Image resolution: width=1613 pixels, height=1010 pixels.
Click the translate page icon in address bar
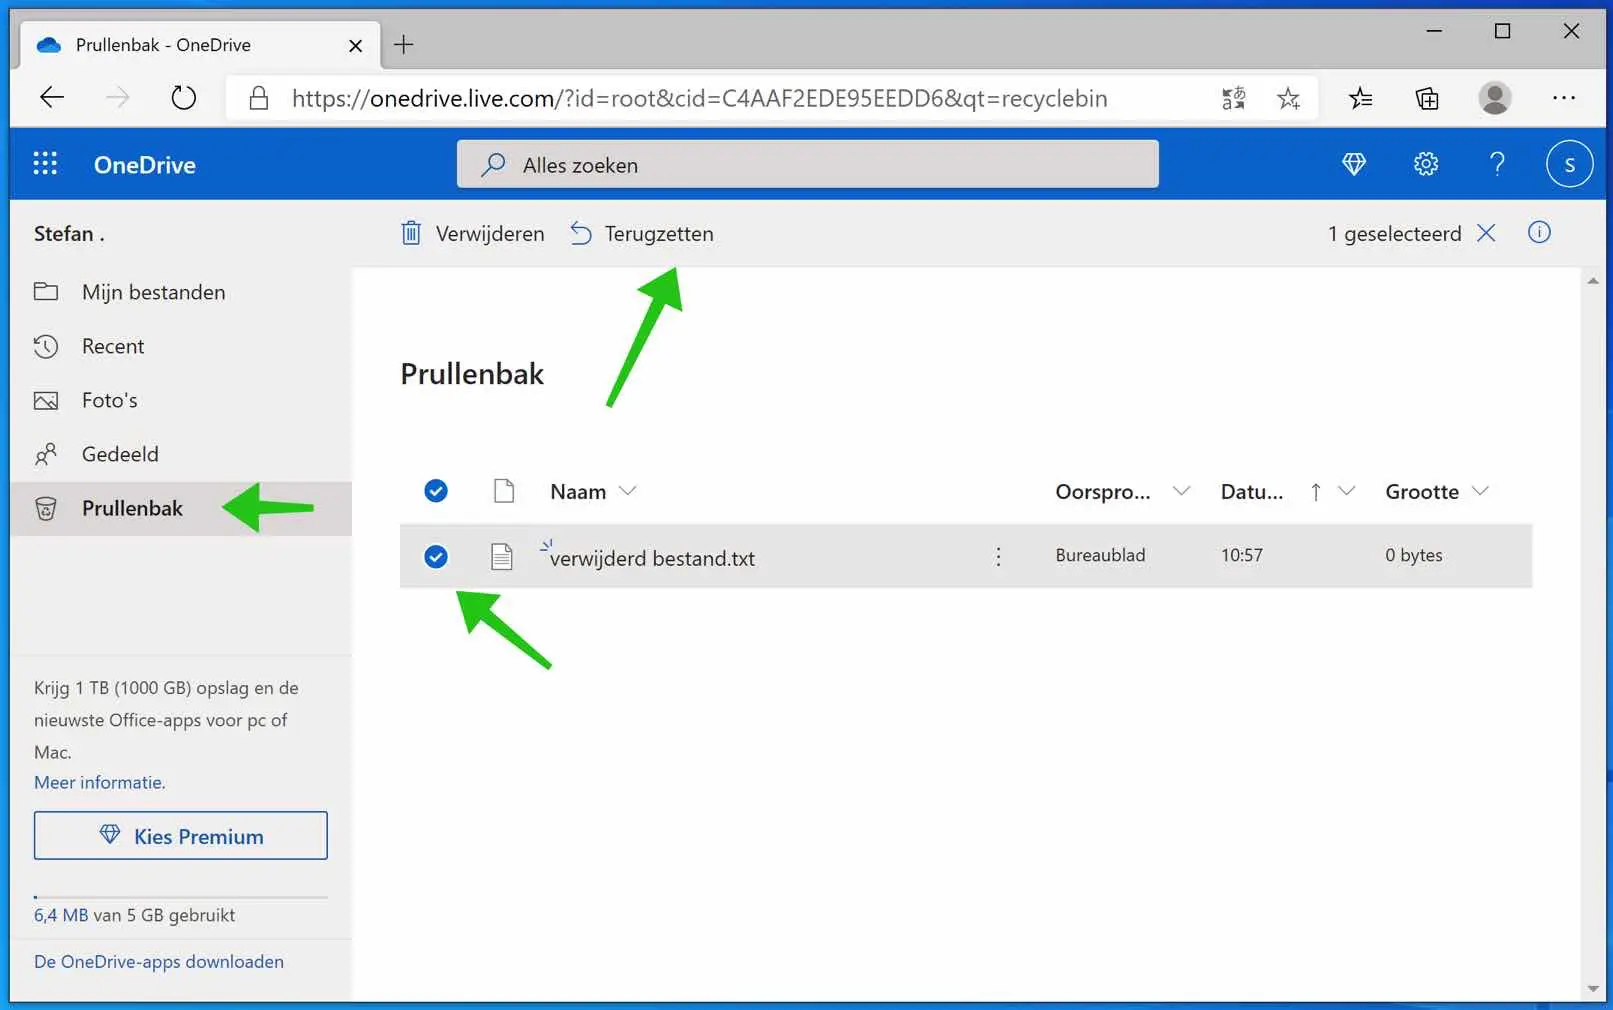1233,98
